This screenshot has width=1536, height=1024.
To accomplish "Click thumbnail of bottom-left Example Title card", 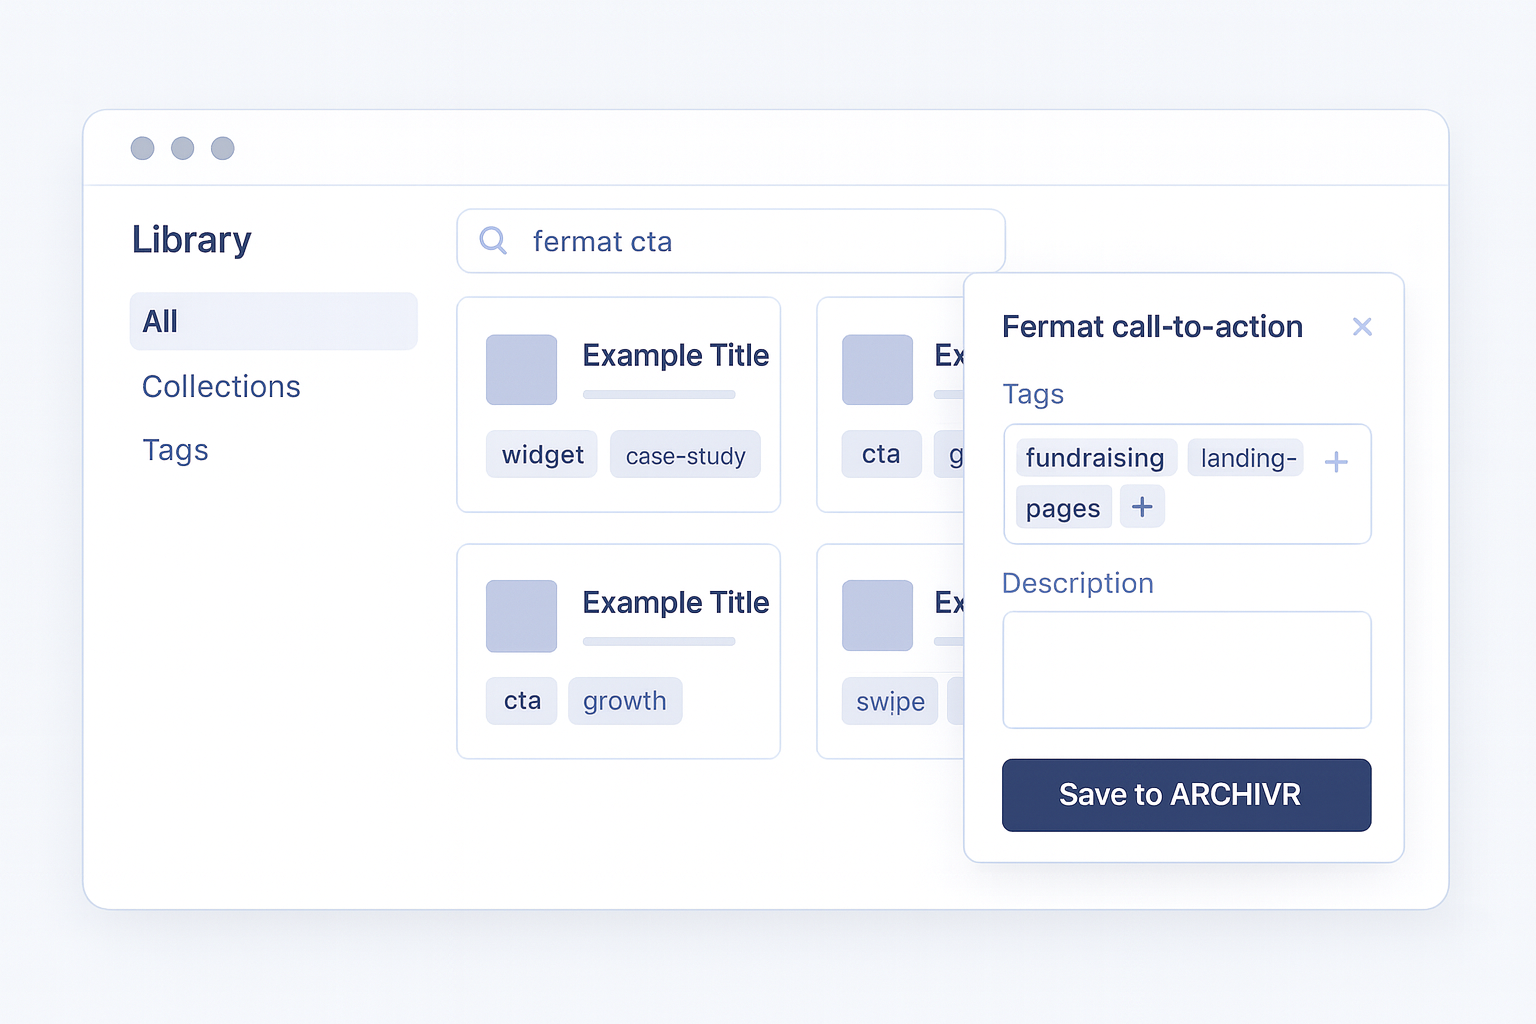I will tap(521, 616).
